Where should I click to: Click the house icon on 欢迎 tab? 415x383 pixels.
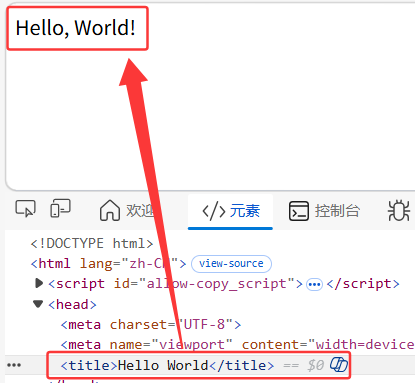click(110, 210)
